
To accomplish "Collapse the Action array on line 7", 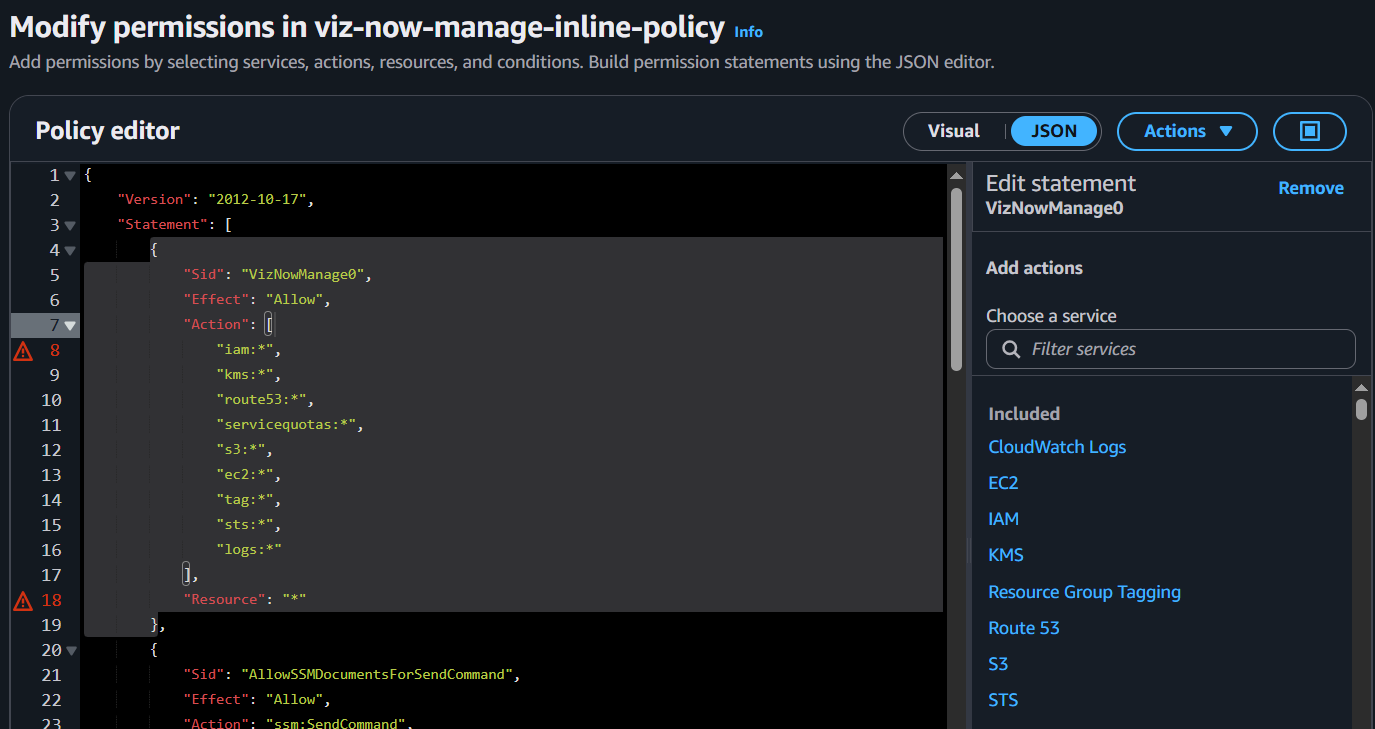I will coord(70,325).
